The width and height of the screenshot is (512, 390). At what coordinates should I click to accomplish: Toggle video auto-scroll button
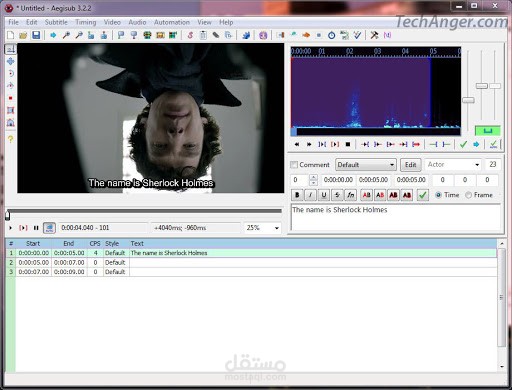pyautogui.click(x=49, y=228)
